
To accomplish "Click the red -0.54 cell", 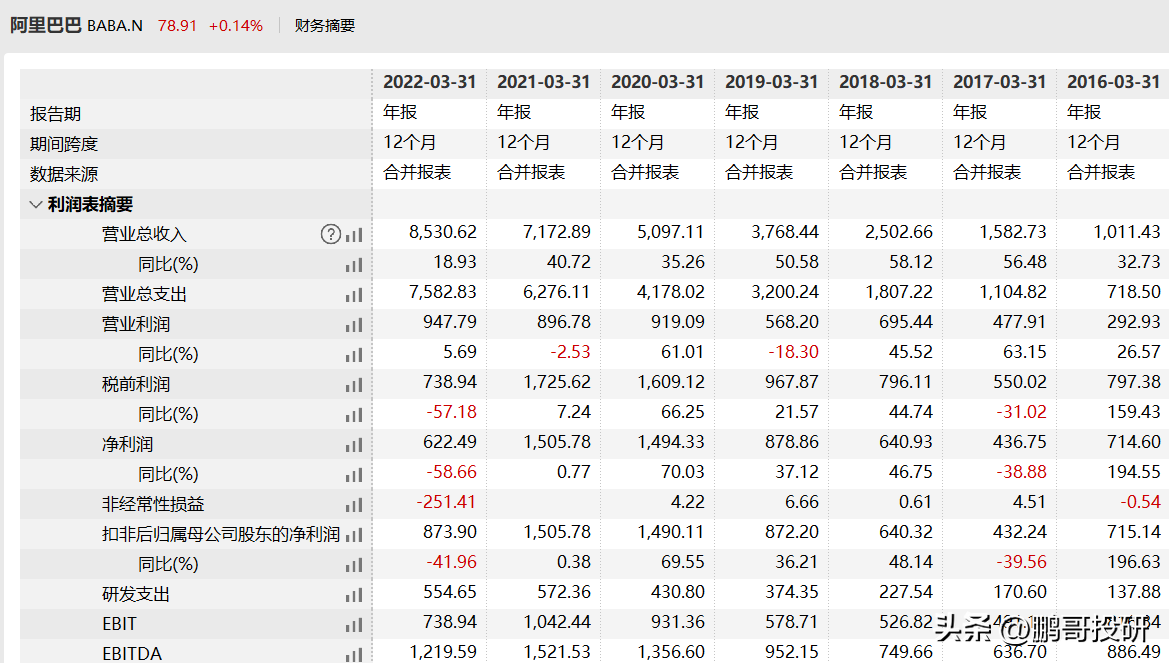I will pyautogui.click(x=1141, y=502).
